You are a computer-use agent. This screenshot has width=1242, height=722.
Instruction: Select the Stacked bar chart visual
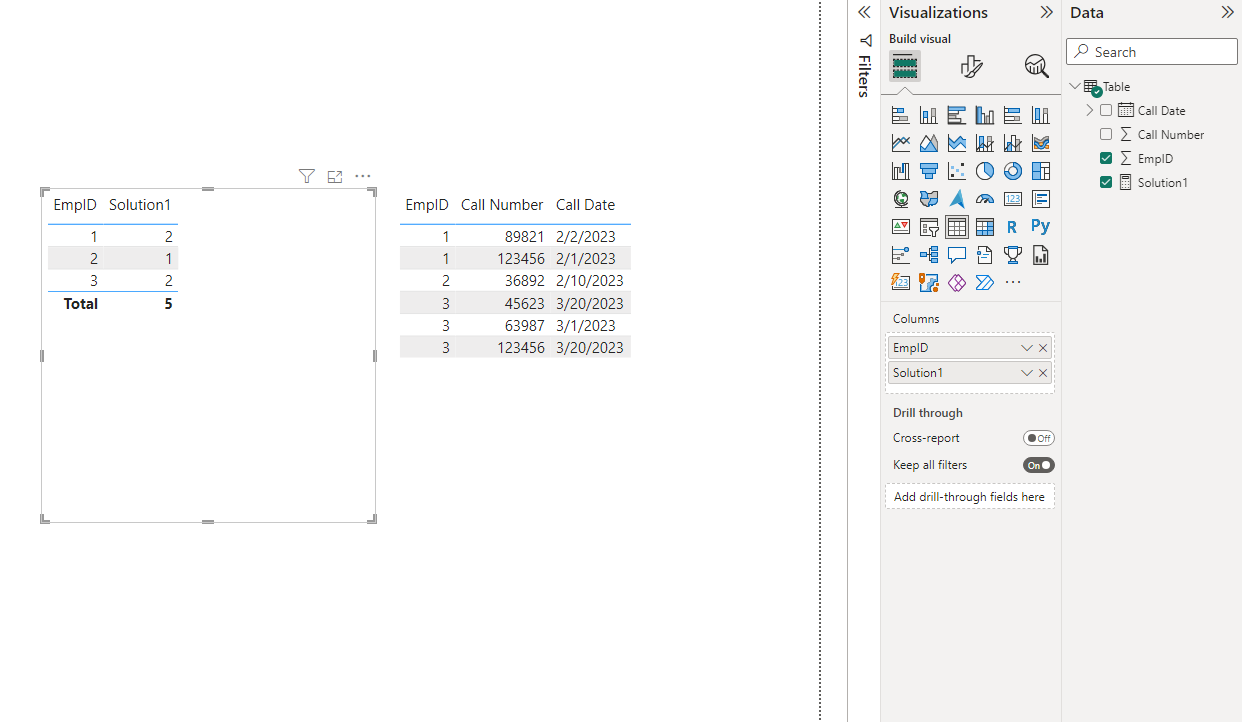pos(900,115)
